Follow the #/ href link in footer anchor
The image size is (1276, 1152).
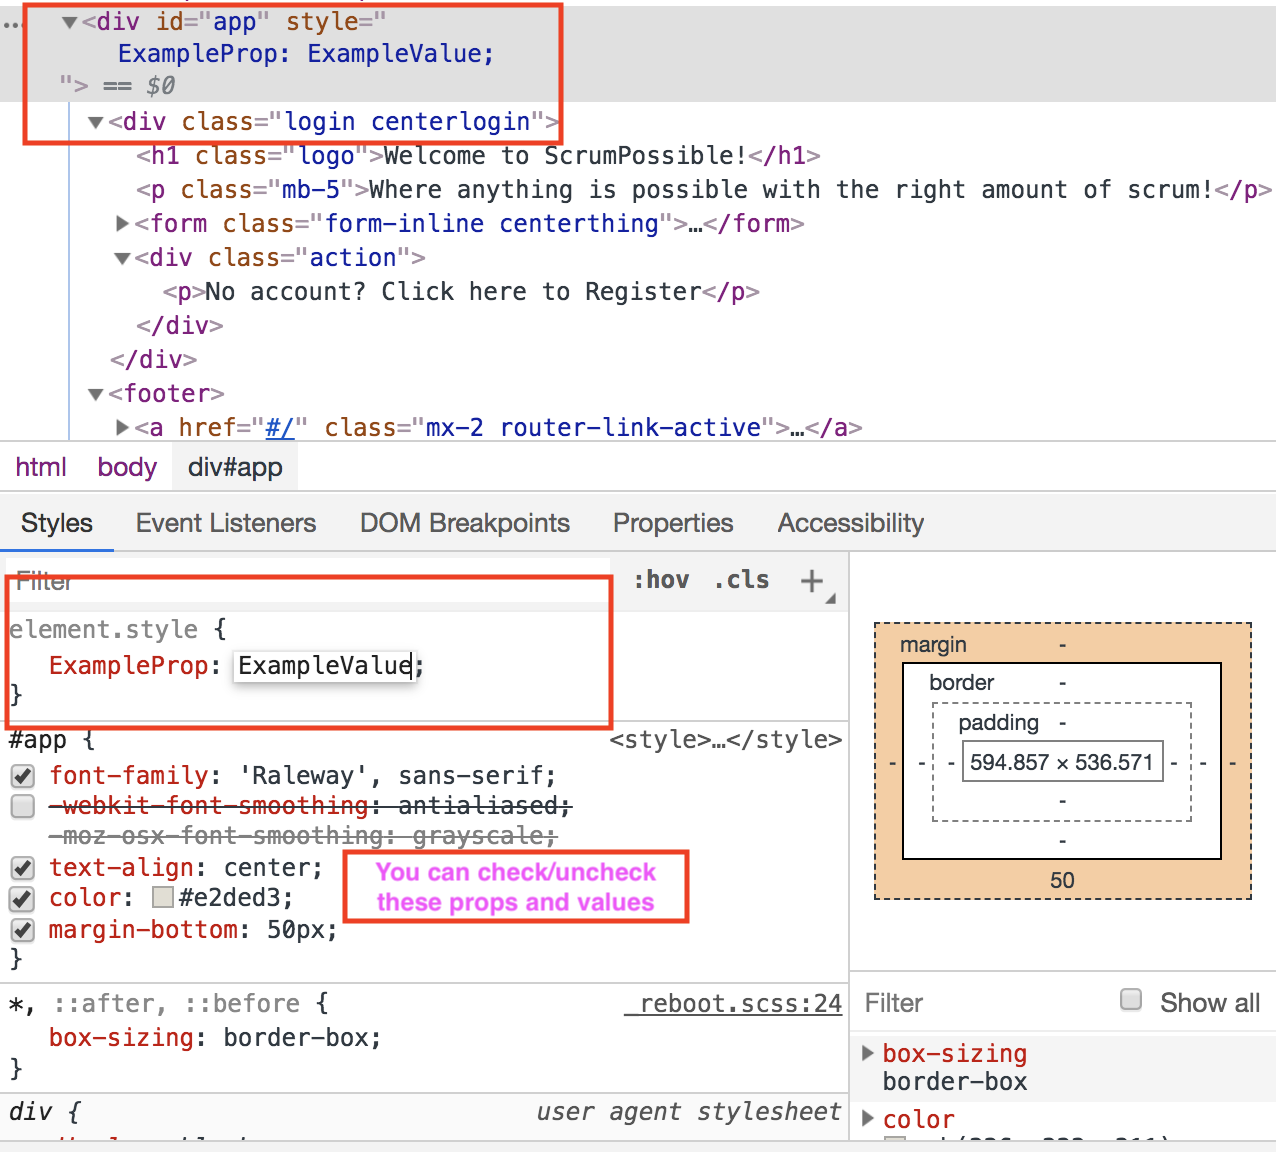coord(279,428)
